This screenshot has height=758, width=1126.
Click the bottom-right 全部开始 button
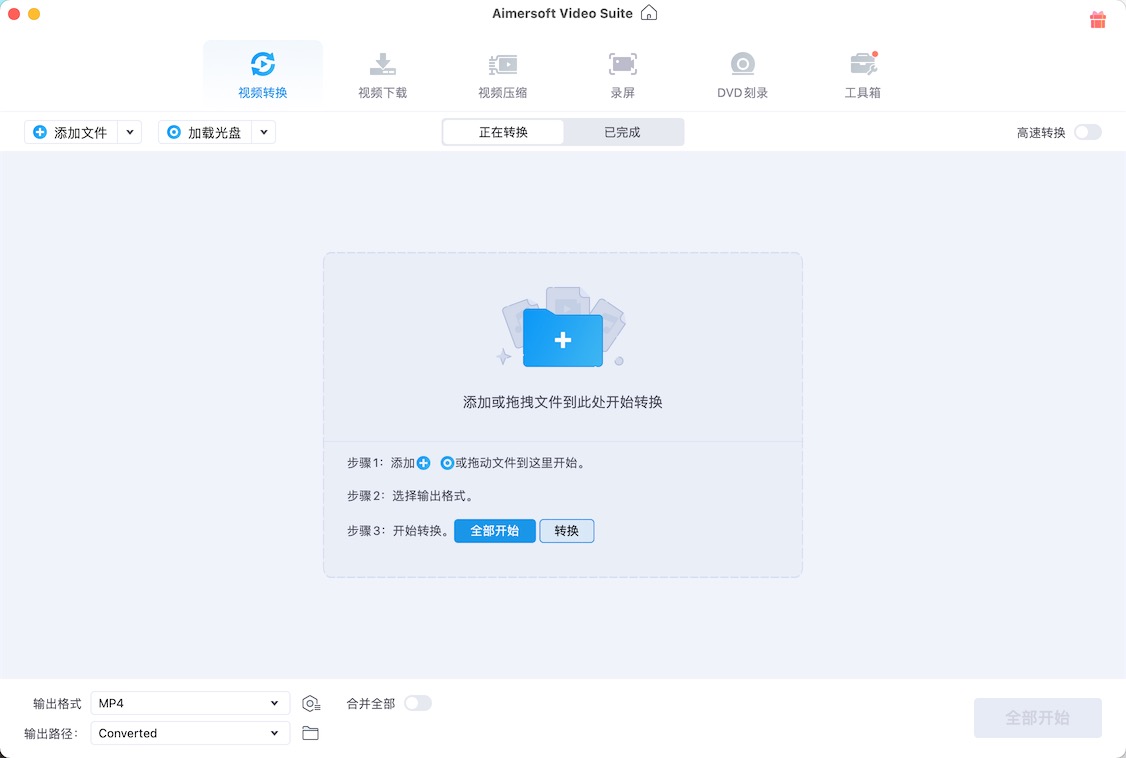pyautogui.click(x=1038, y=718)
